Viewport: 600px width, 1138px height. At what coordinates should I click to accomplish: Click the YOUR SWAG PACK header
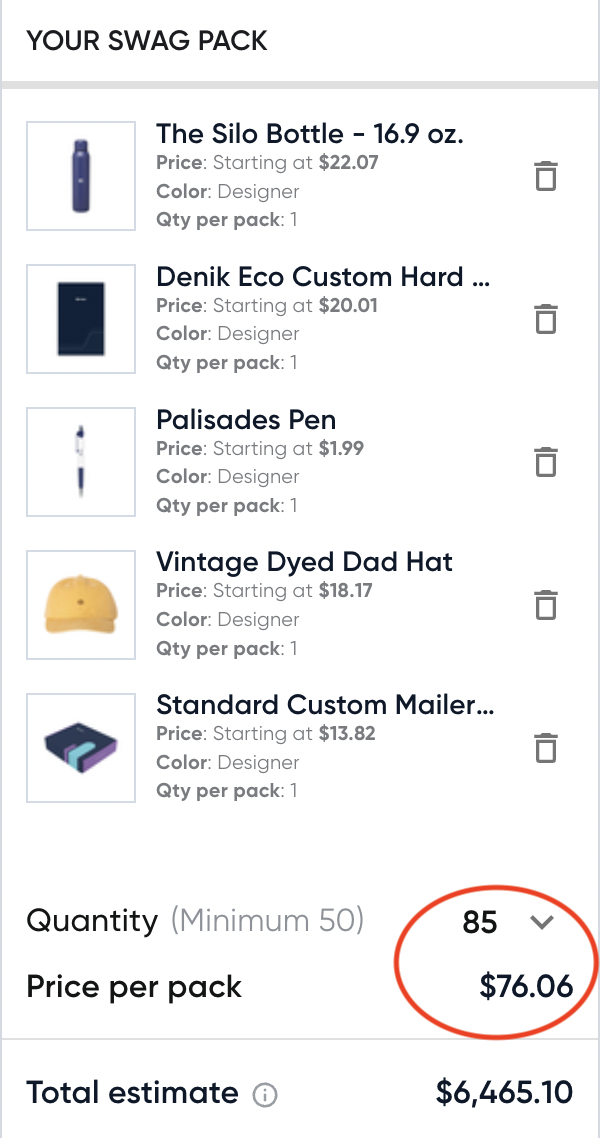146,41
